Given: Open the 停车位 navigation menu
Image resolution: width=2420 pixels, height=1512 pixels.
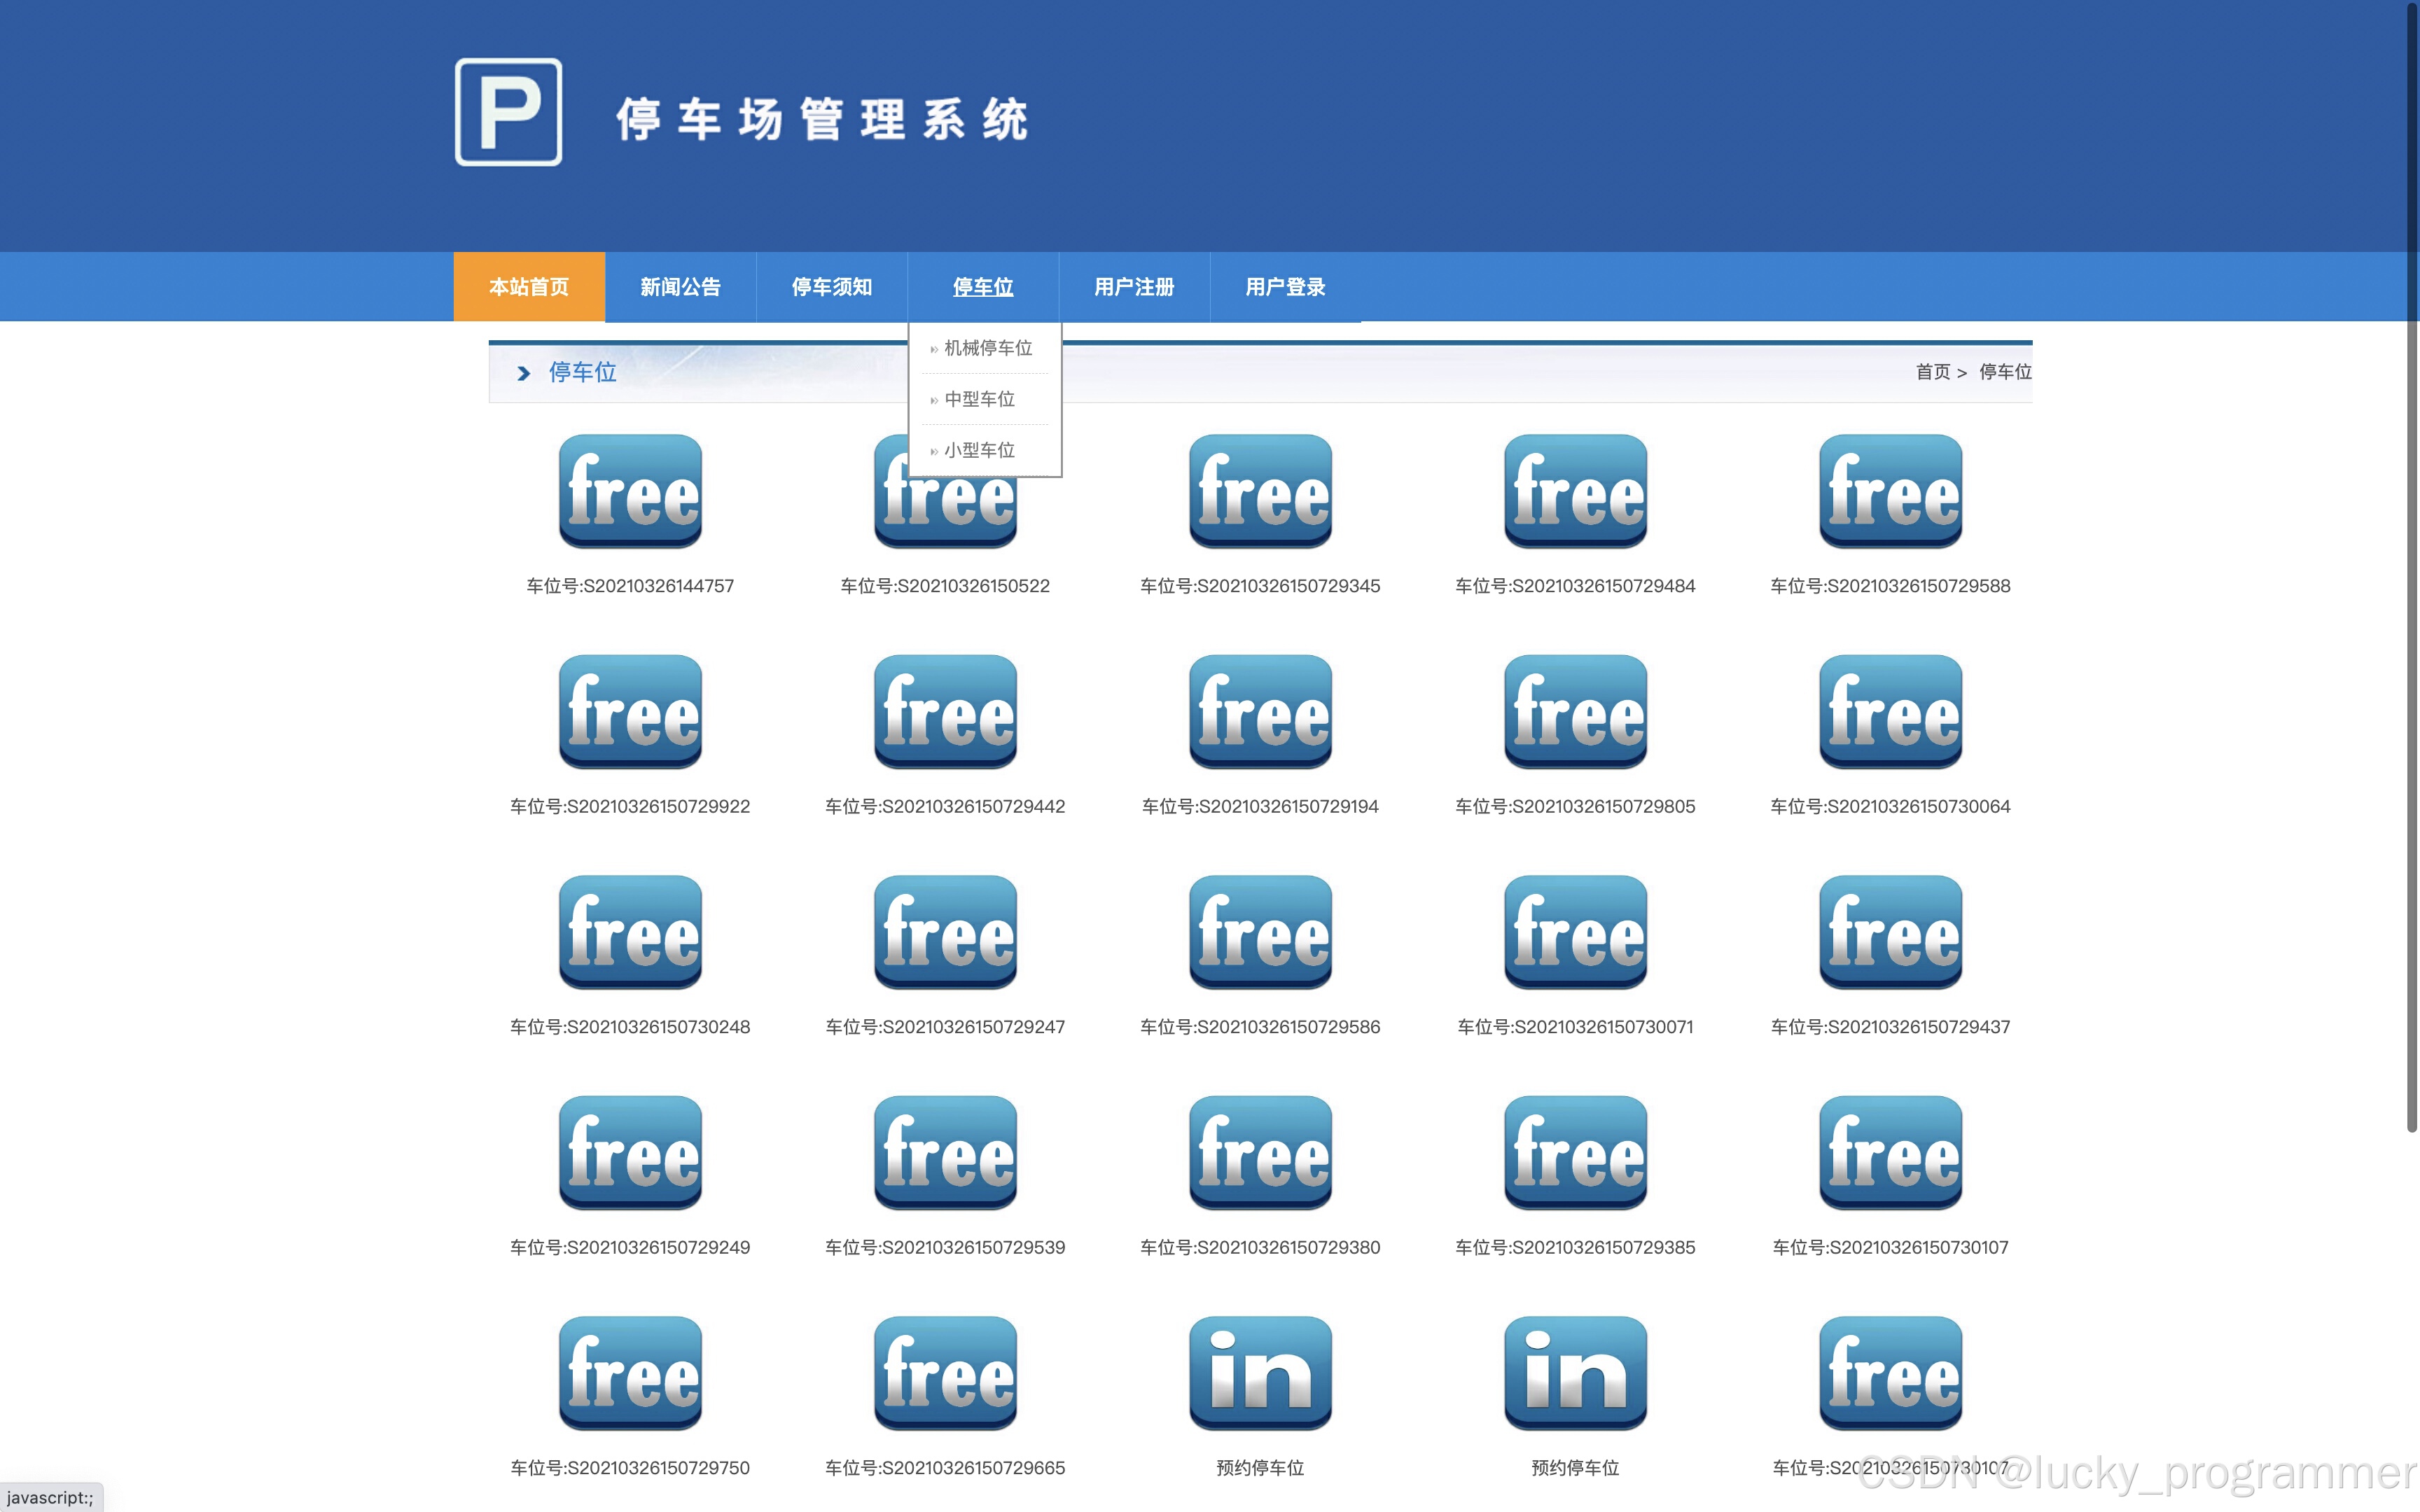Looking at the screenshot, I should point(982,287).
